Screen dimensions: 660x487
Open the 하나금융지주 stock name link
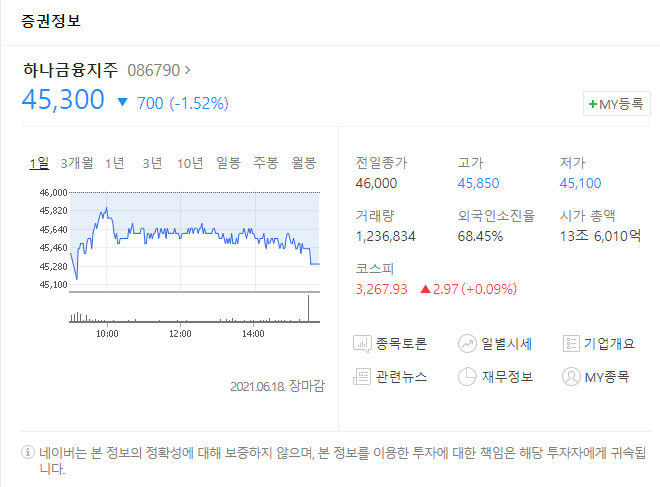(x=70, y=70)
